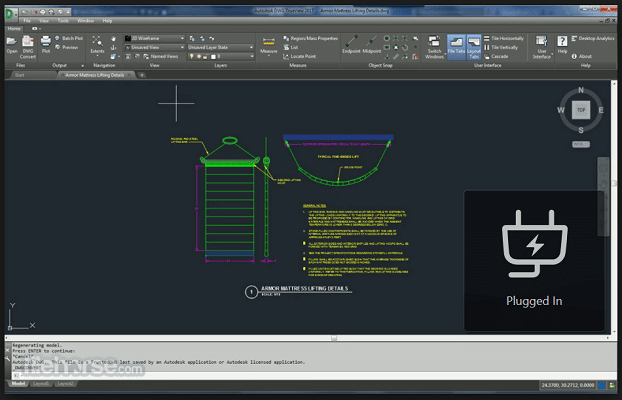Open the WCS dropdown below the ViewCube
The image size is (622, 400).
point(581,144)
